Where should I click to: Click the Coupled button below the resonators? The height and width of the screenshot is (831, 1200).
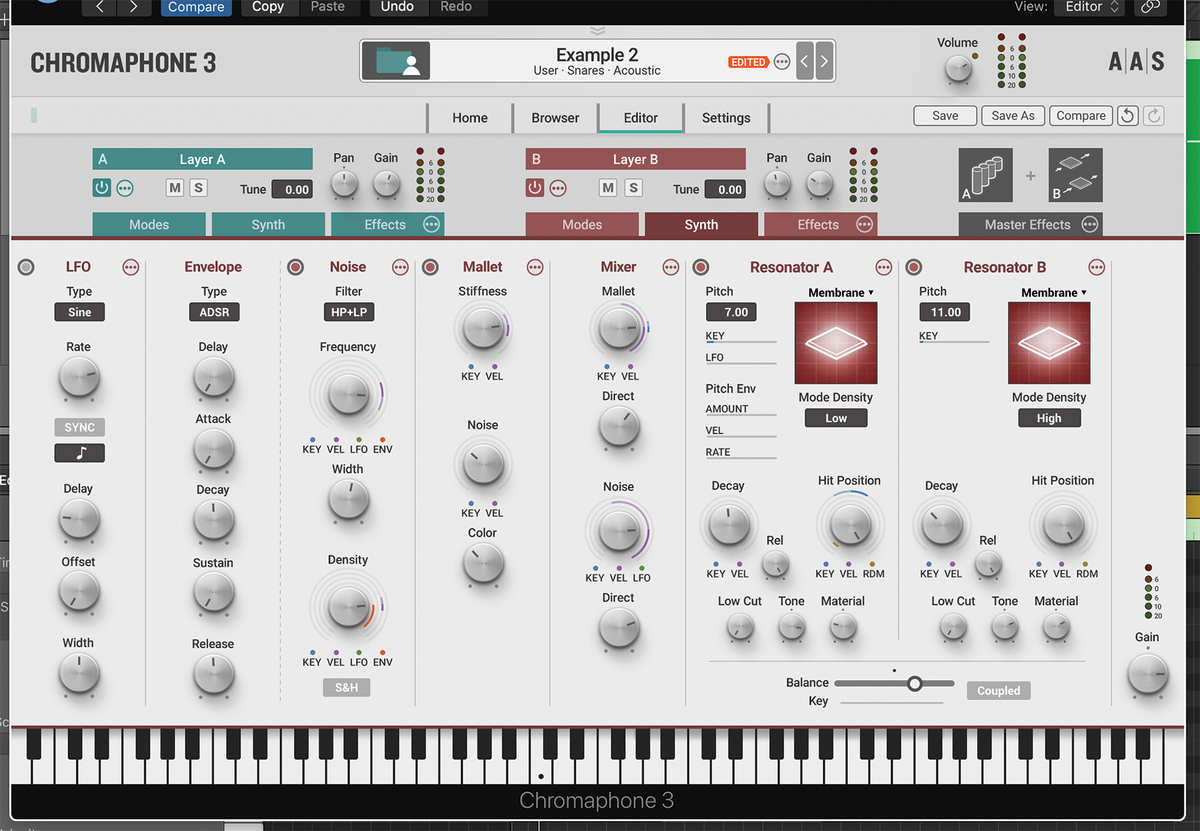pos(997,690)
